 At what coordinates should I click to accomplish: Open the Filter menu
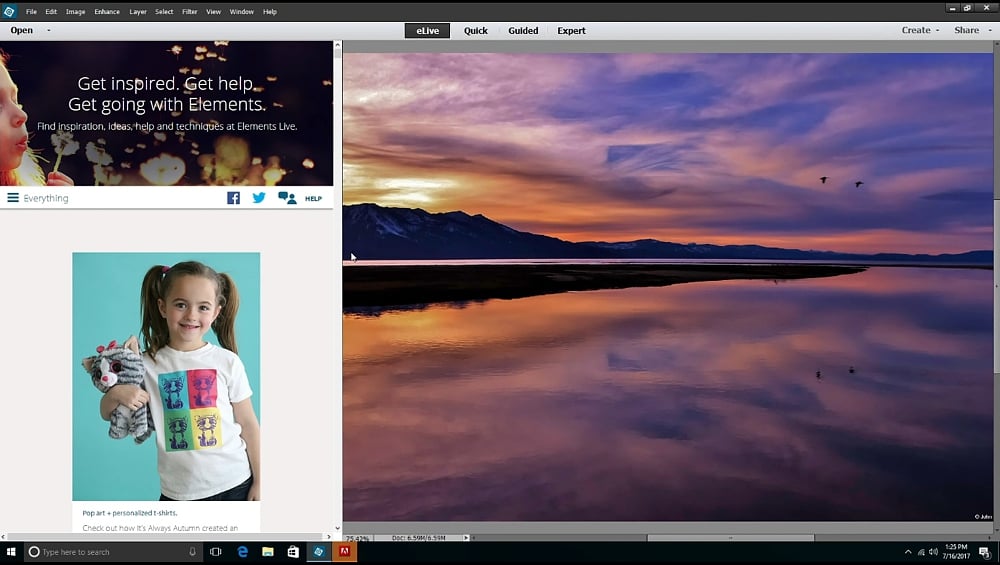189,11
